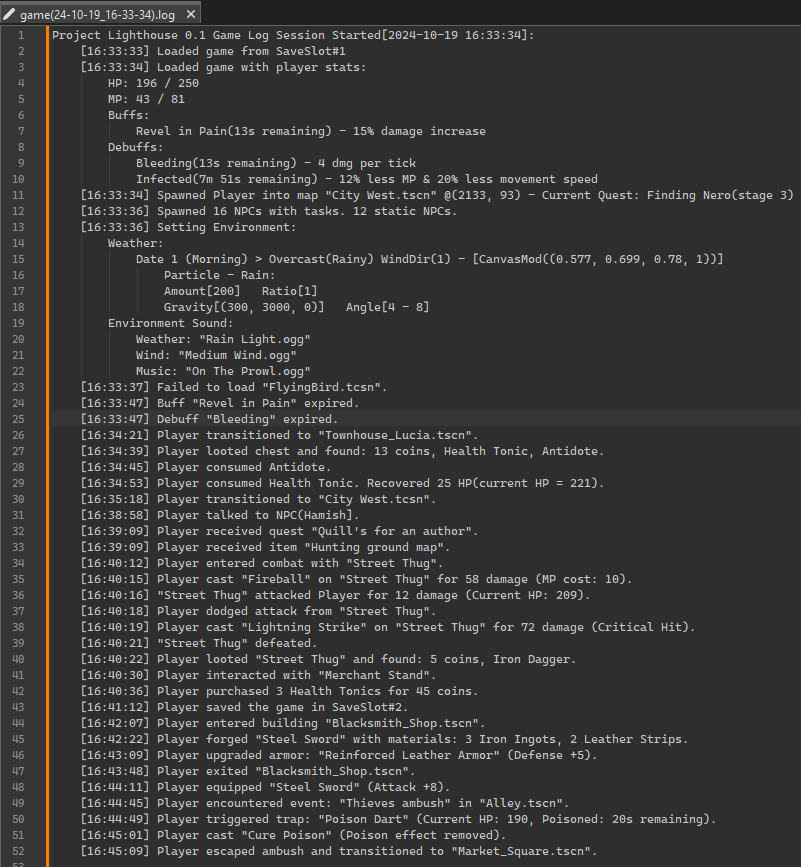Click the triggered trap "Poison Dart" entry
Image resolution: width=801 pixels, height=867 pixels.
[x=398, y=819]
